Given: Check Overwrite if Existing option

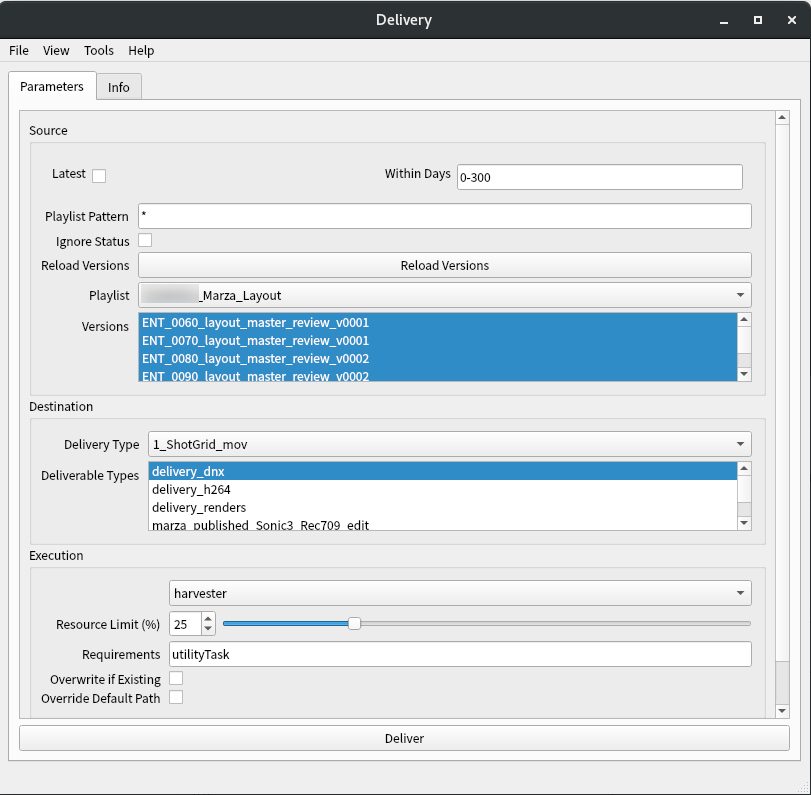Looking at the screenshot, I should tap(176, 679).
